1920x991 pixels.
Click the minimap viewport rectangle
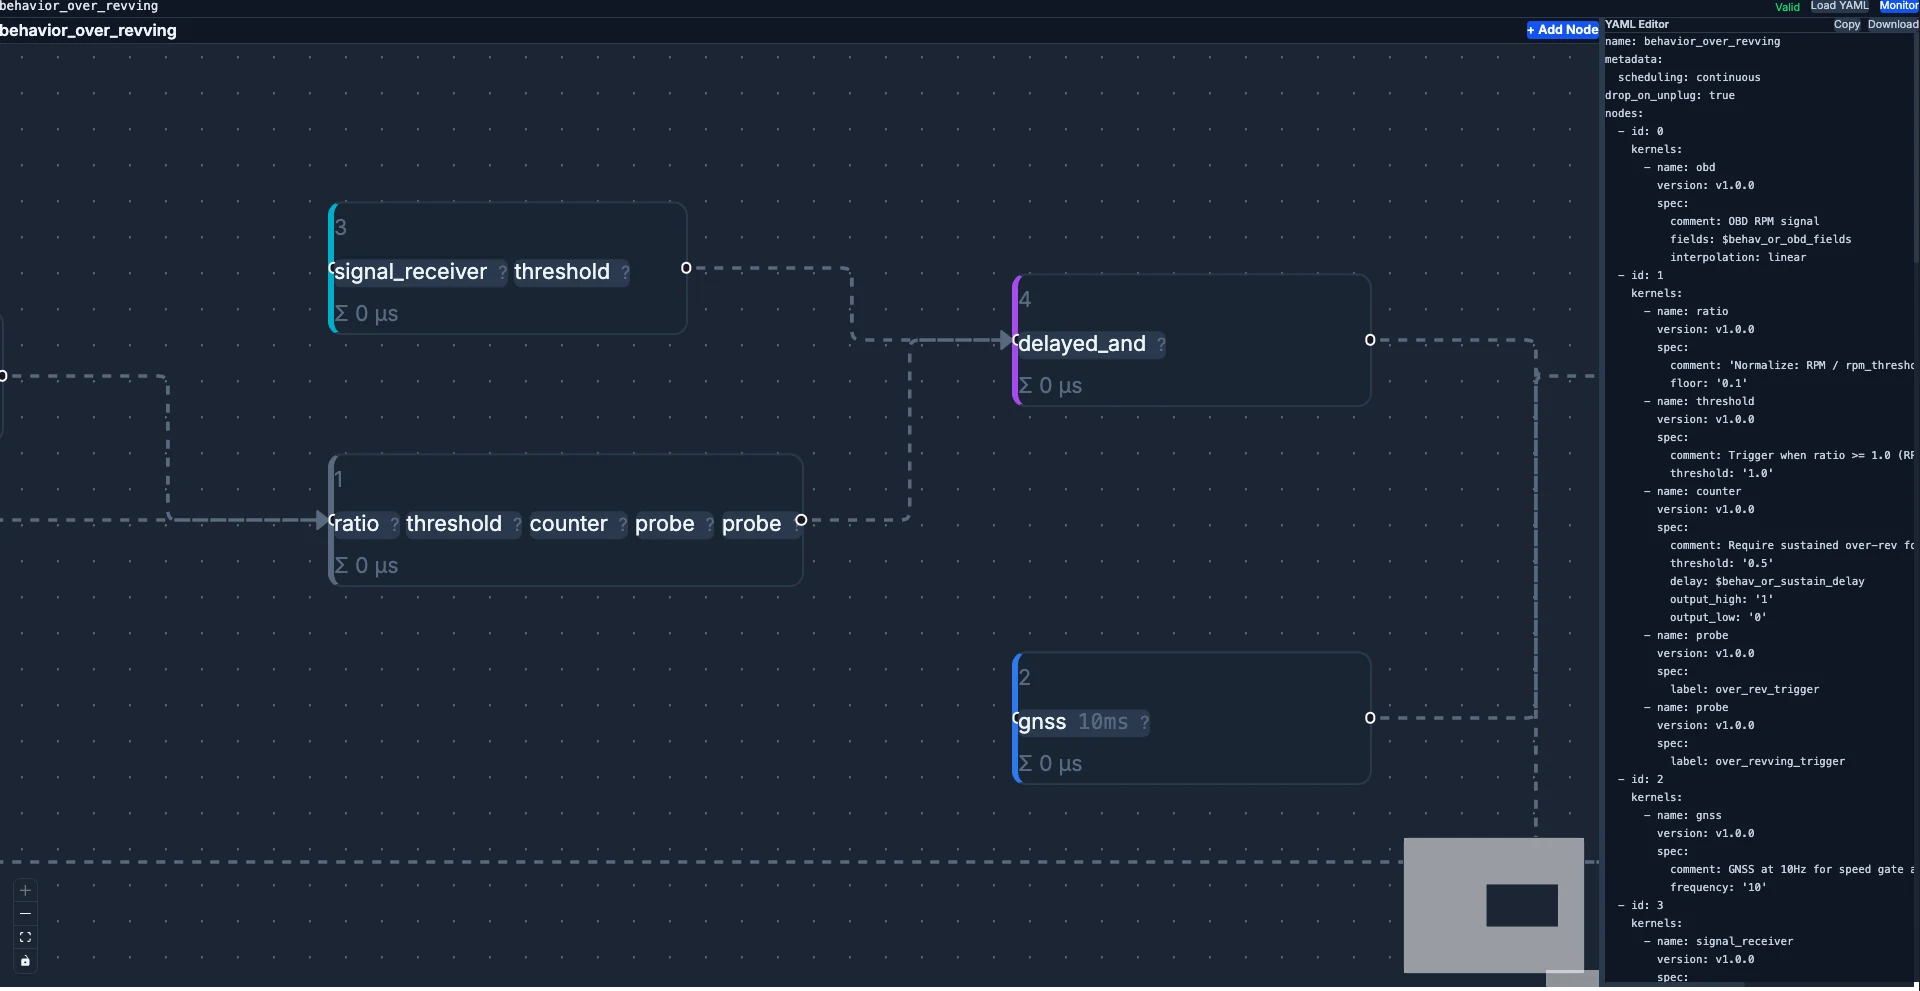coord(1522,905)
